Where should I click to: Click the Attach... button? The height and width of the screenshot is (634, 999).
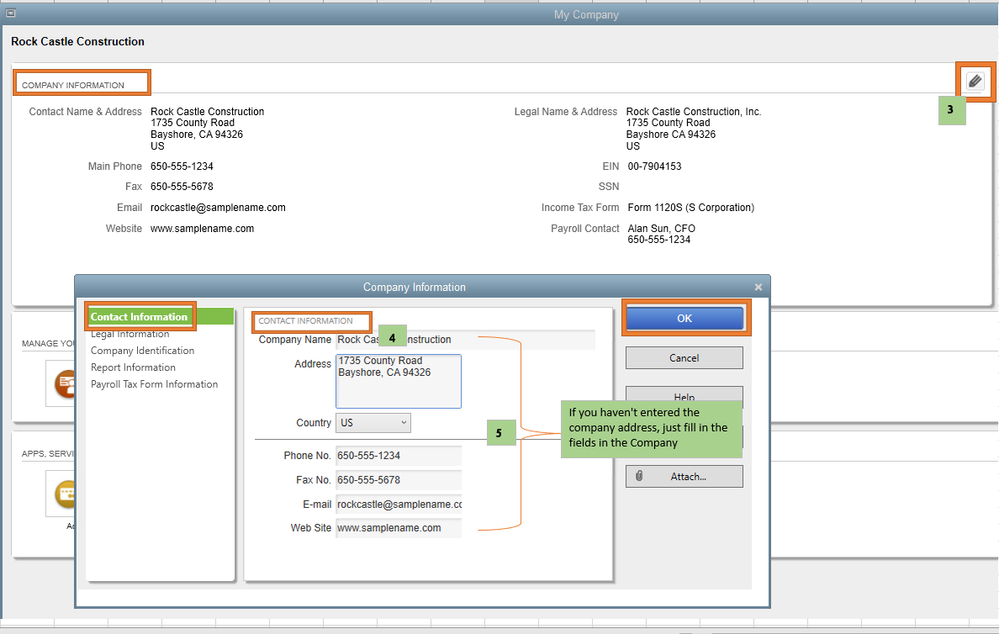coord(684,477)
